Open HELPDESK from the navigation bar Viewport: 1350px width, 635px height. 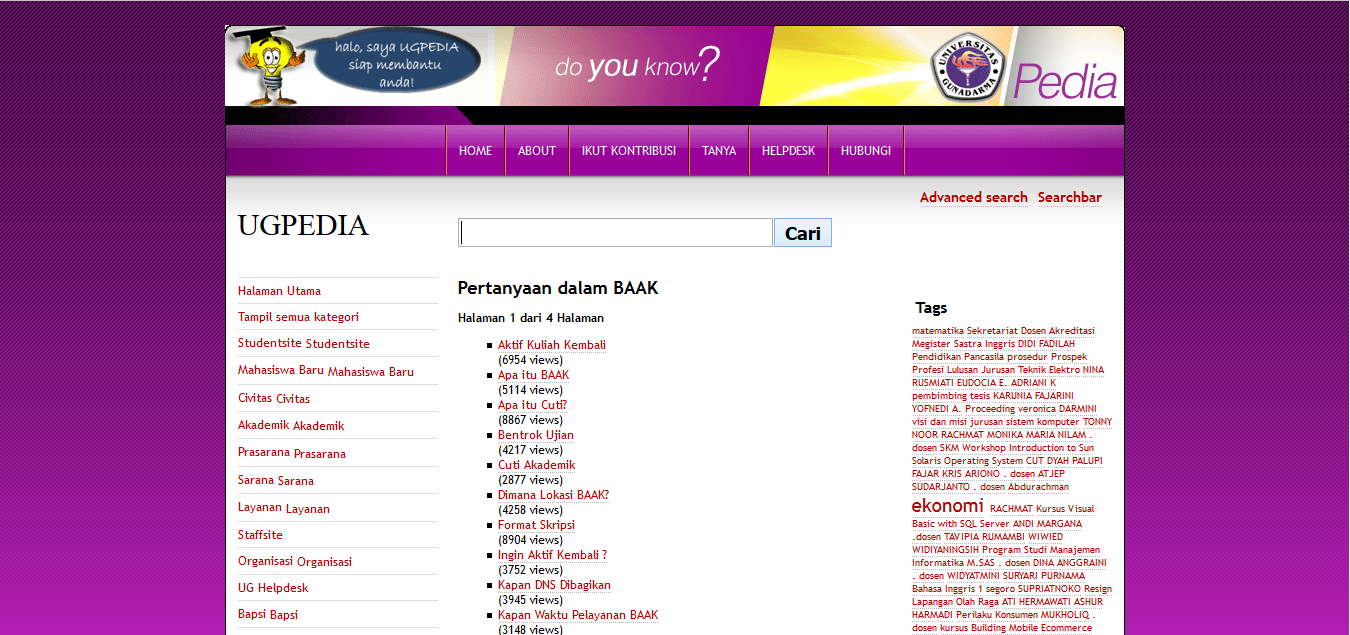(x=789, y=151)
